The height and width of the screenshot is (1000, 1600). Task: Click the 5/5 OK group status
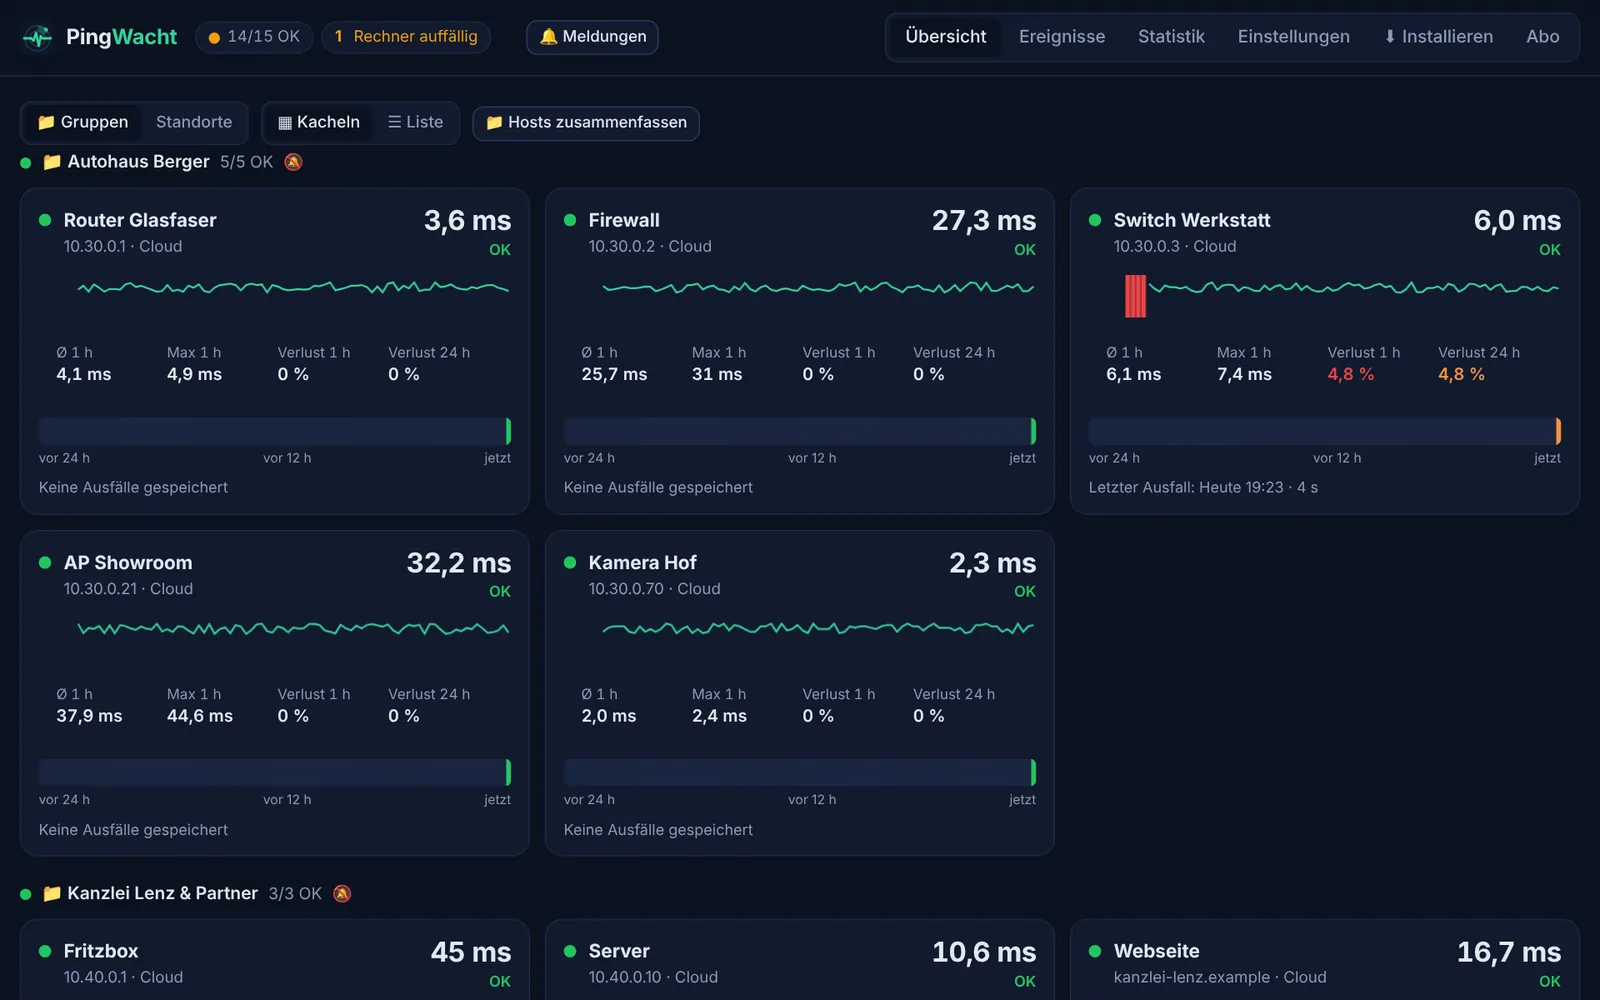click(246, 162)
